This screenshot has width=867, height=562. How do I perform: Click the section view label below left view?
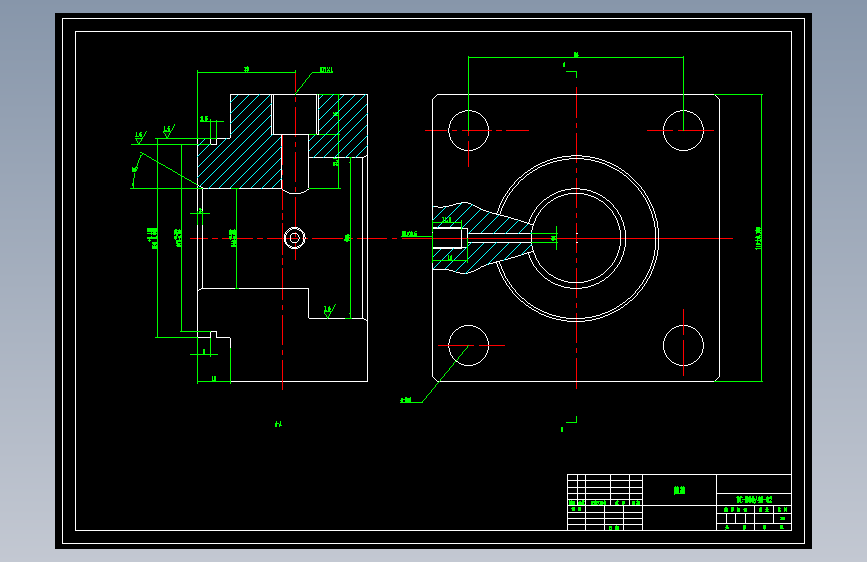pos(278,424)
